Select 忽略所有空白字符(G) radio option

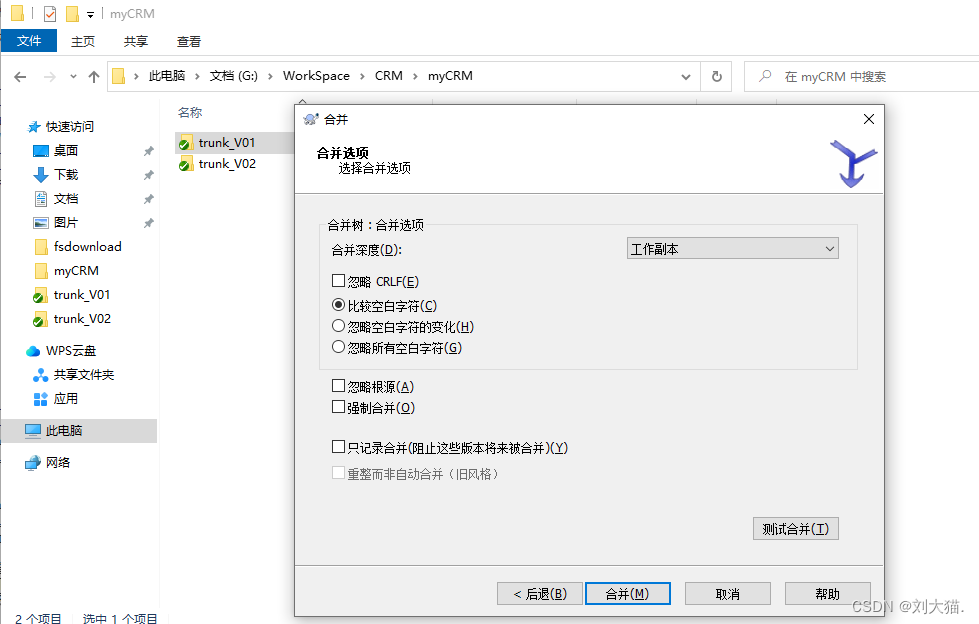pos(338,347)
